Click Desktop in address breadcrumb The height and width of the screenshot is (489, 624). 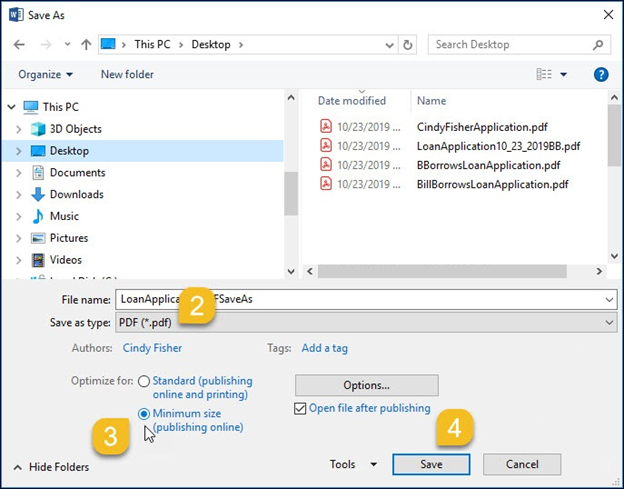pyautogui.click(x=211, y=44)
